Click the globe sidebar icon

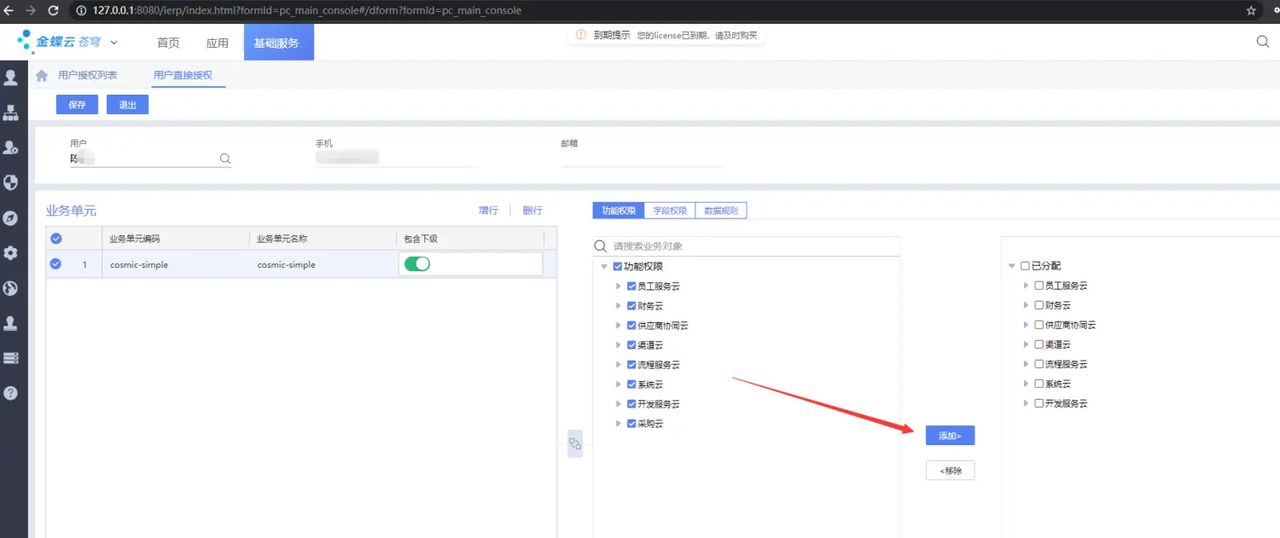pyautogui.click(x=11, y=288)
